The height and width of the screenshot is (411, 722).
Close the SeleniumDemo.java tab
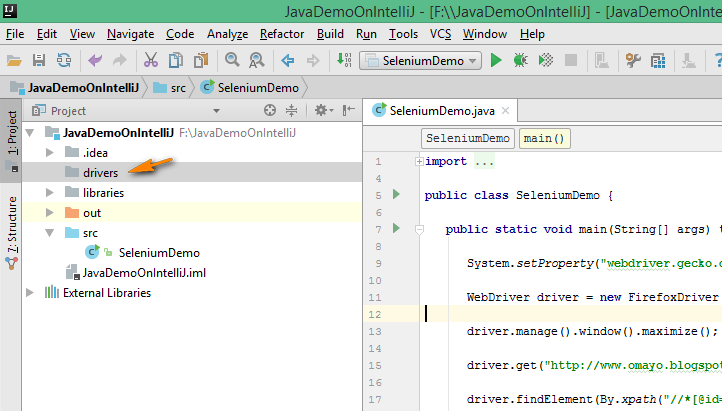(x=505, y=110)
